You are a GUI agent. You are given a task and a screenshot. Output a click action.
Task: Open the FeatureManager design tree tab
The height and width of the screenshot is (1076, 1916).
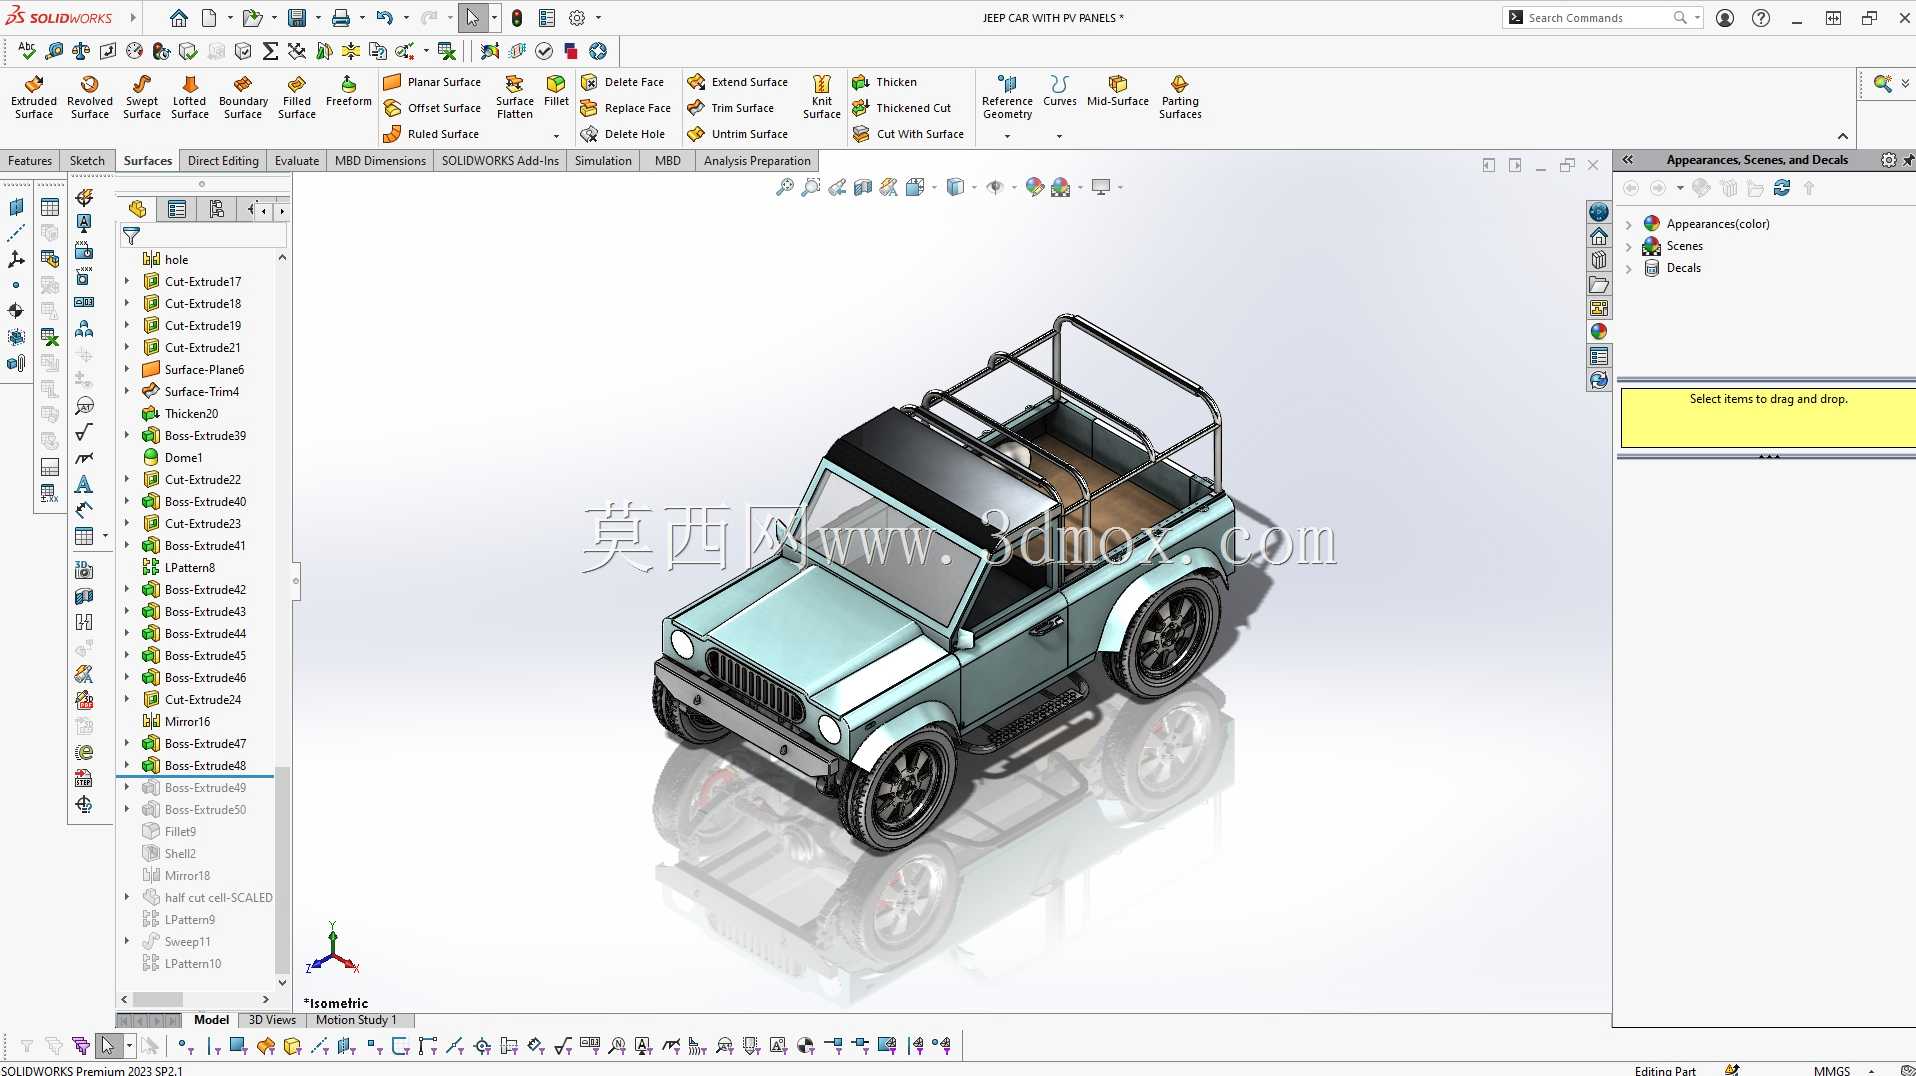137,209
